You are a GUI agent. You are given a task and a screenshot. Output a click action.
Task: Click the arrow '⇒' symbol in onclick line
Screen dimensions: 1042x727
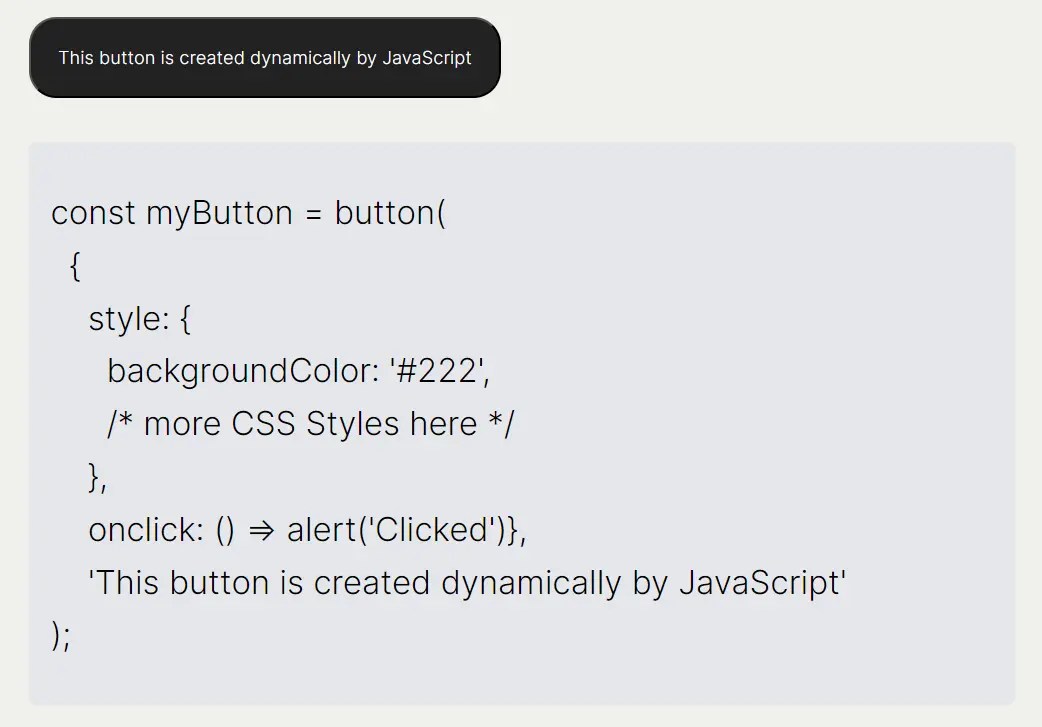pos(260,530)
